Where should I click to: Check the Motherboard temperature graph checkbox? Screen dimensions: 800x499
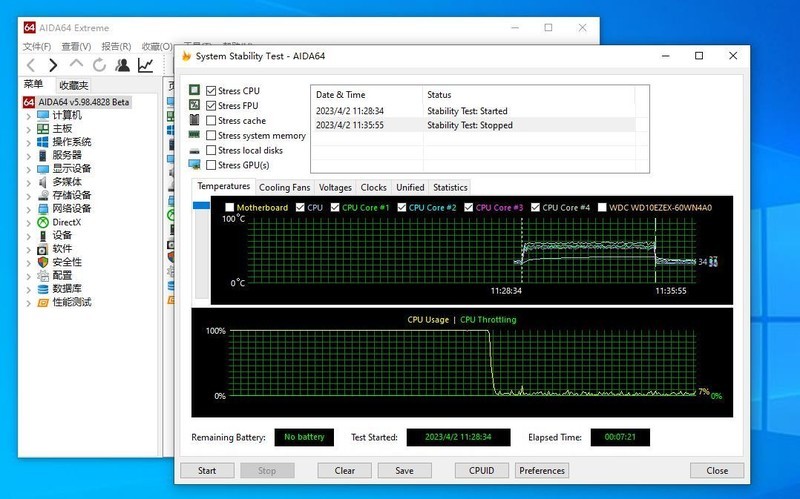coord(230,208)
